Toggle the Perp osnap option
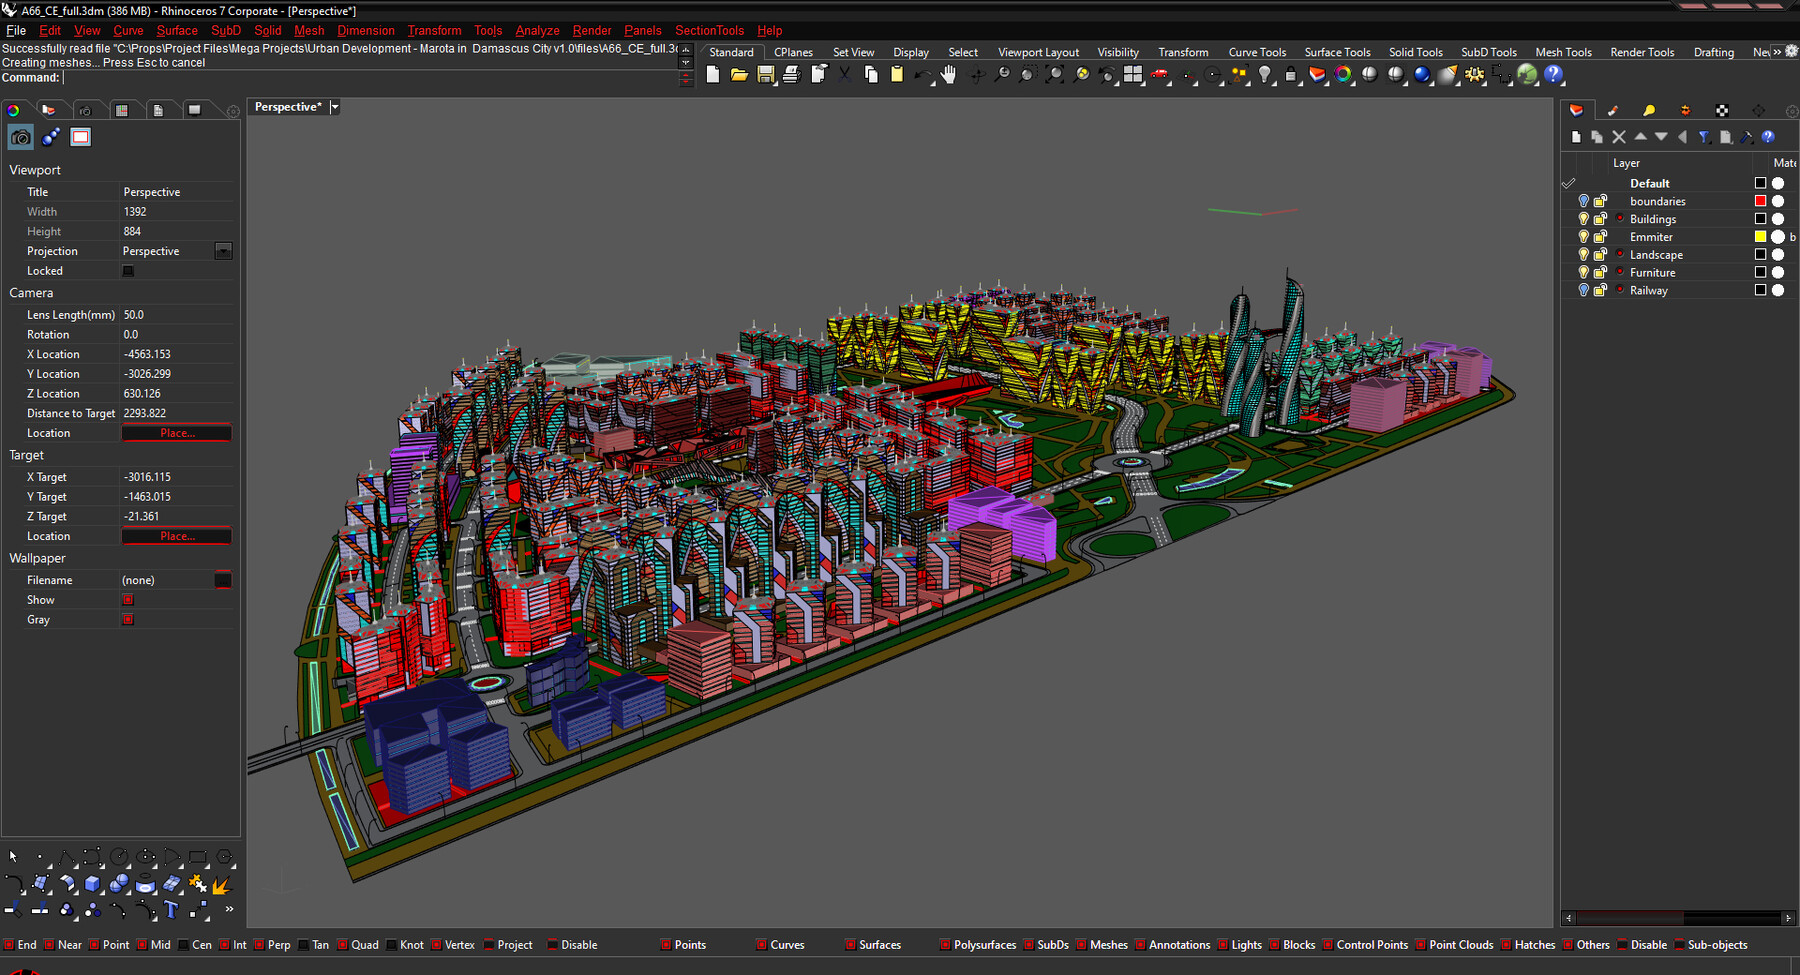 point(258,944)
